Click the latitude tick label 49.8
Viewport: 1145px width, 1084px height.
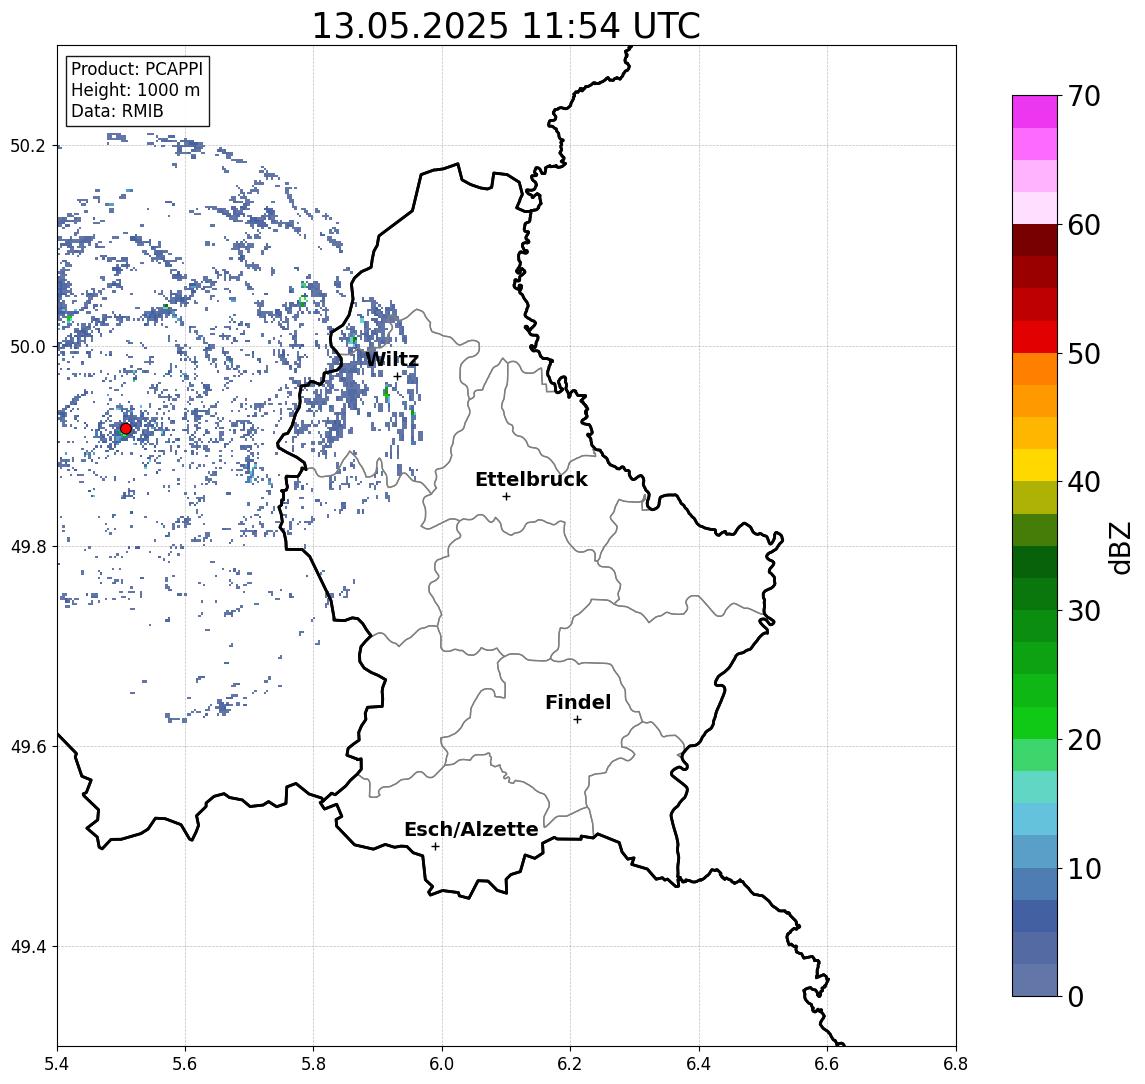(x=27, y=546)
